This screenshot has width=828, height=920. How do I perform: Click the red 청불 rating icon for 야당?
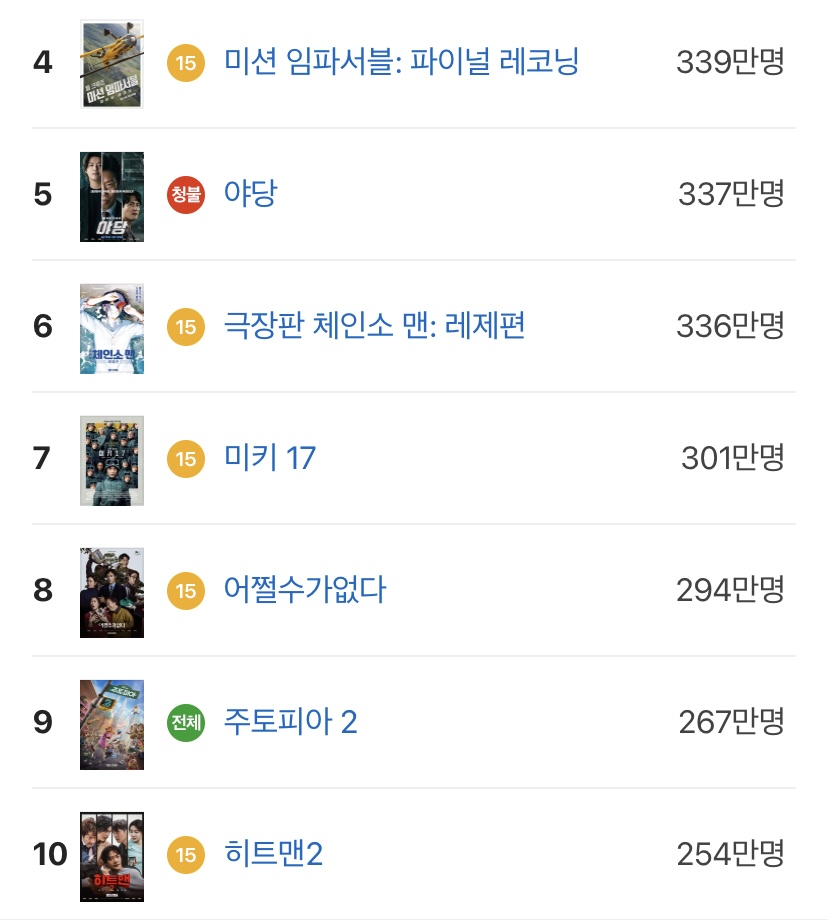(x=186, y=195)
